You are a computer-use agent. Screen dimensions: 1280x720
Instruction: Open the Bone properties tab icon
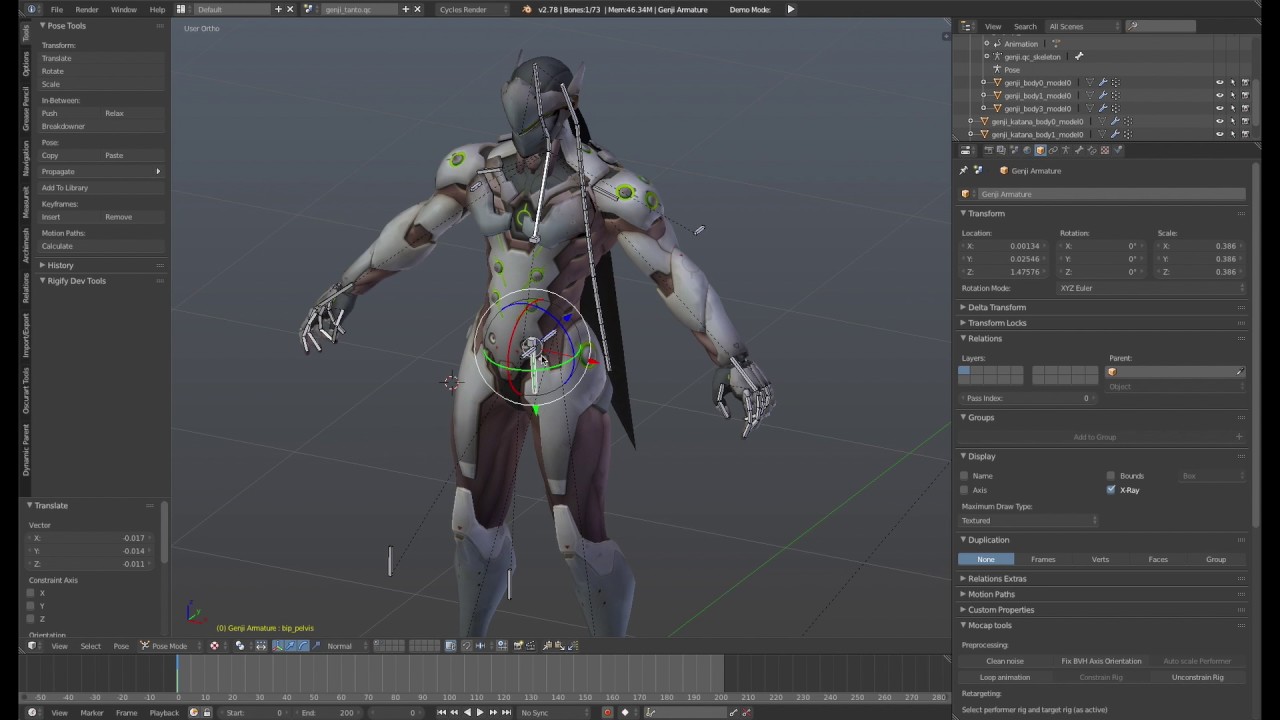click(1079, 150)
